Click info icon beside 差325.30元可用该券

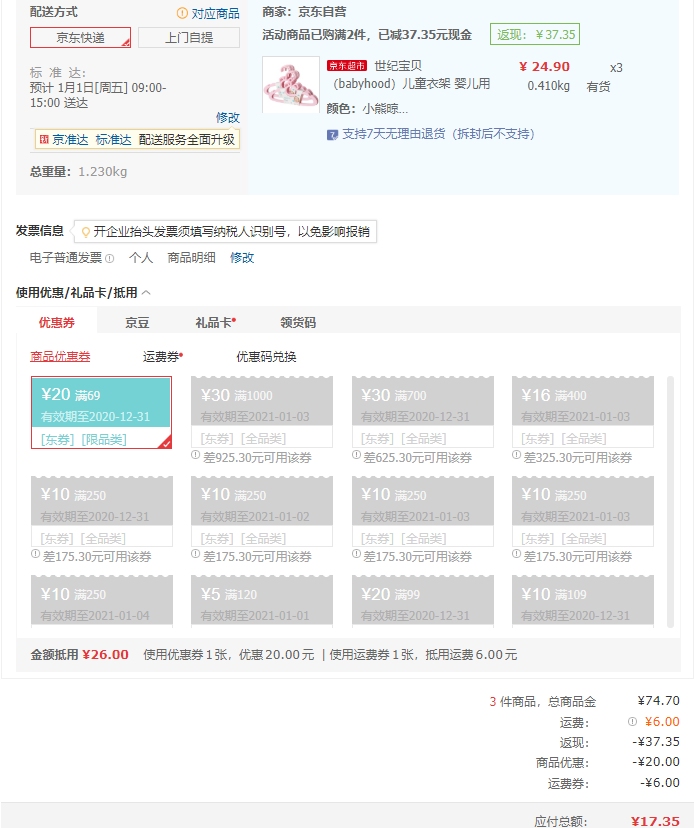point(517,455)
